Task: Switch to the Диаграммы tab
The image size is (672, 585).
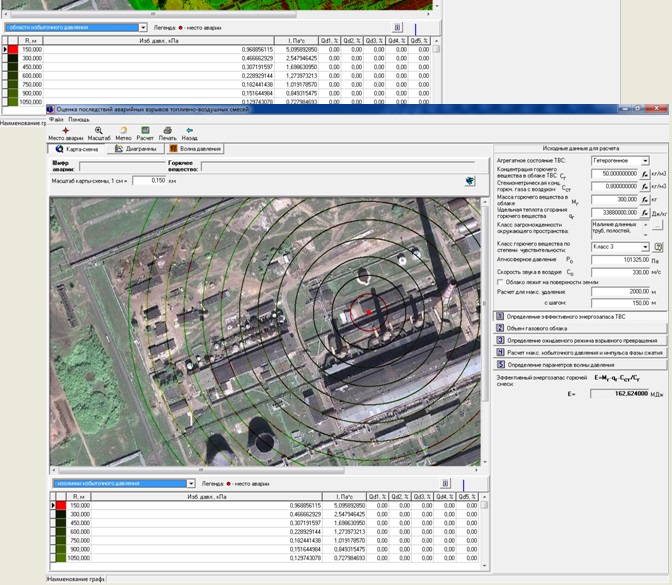Action: pos(135,148)
